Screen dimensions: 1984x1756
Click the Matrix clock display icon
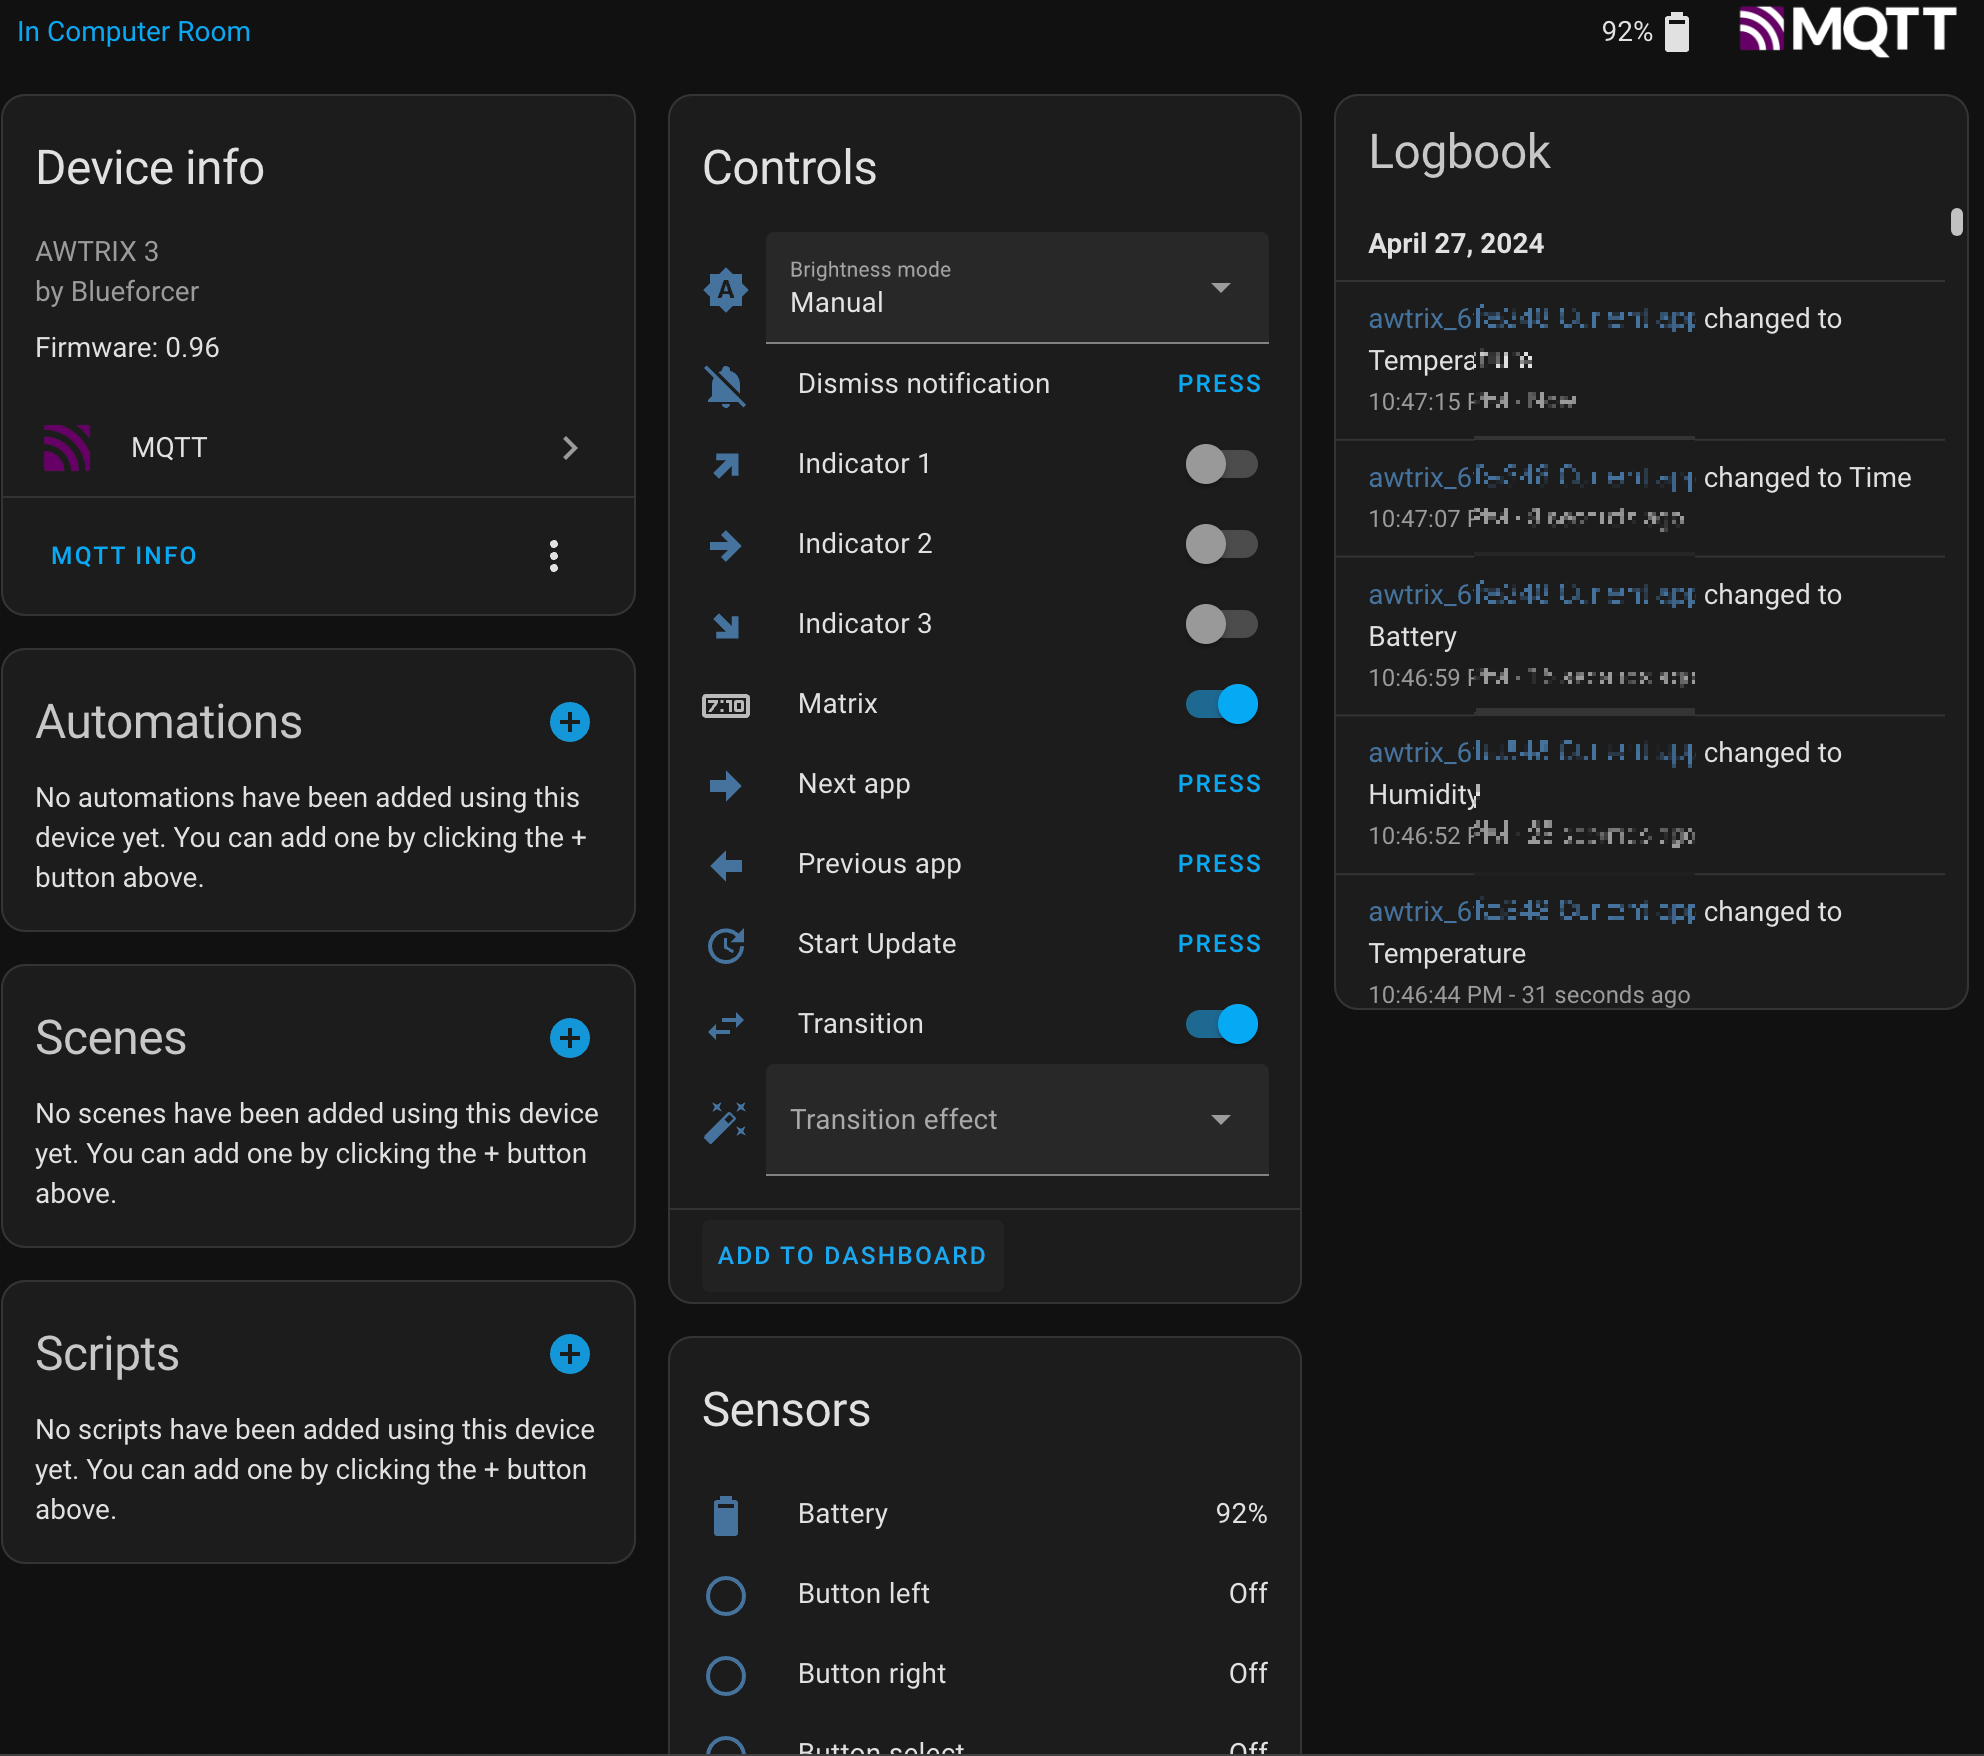(726, 705)
